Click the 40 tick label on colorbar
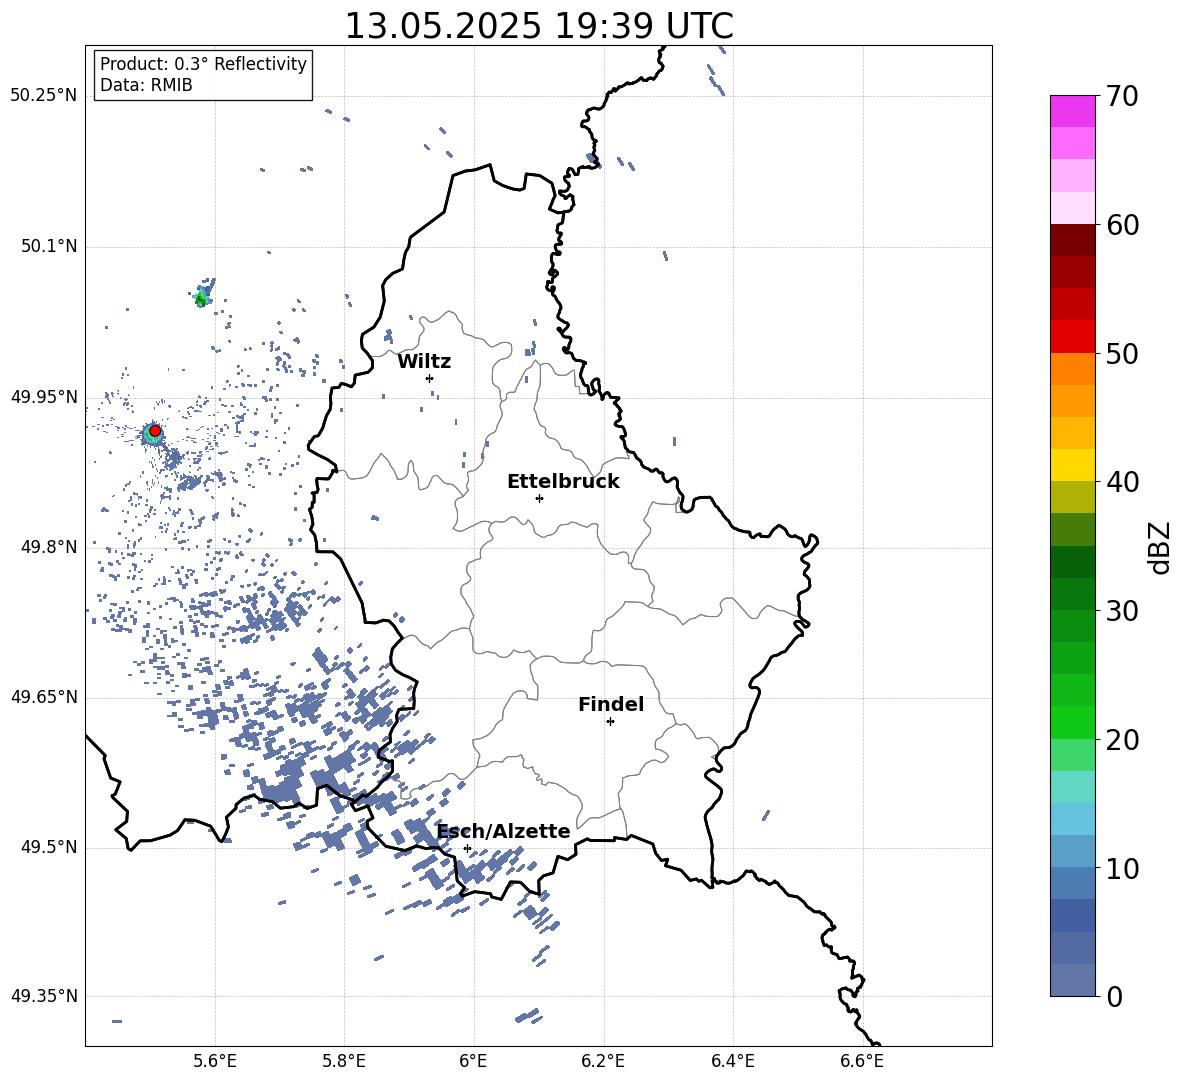 pyautogui.click(x=1122, y=482)
